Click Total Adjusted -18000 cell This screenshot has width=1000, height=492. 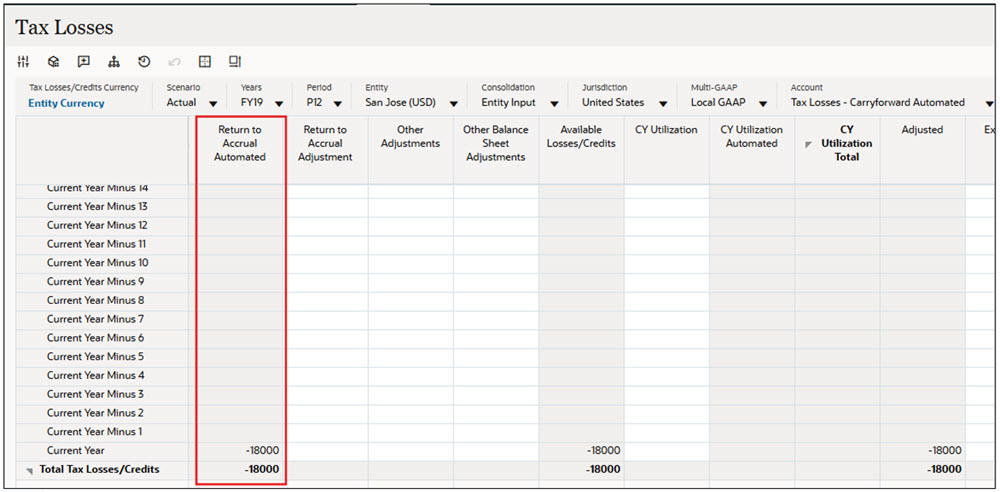pos(922,469)
